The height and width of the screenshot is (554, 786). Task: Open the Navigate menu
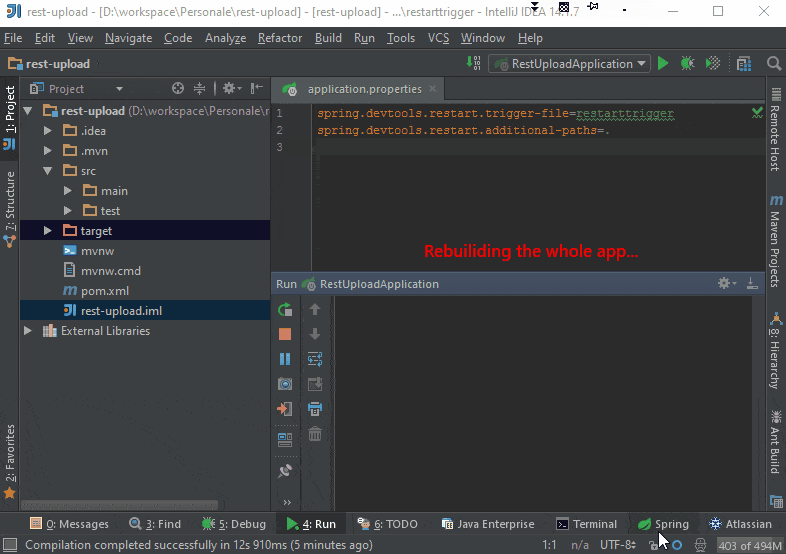tap(128, 38)
